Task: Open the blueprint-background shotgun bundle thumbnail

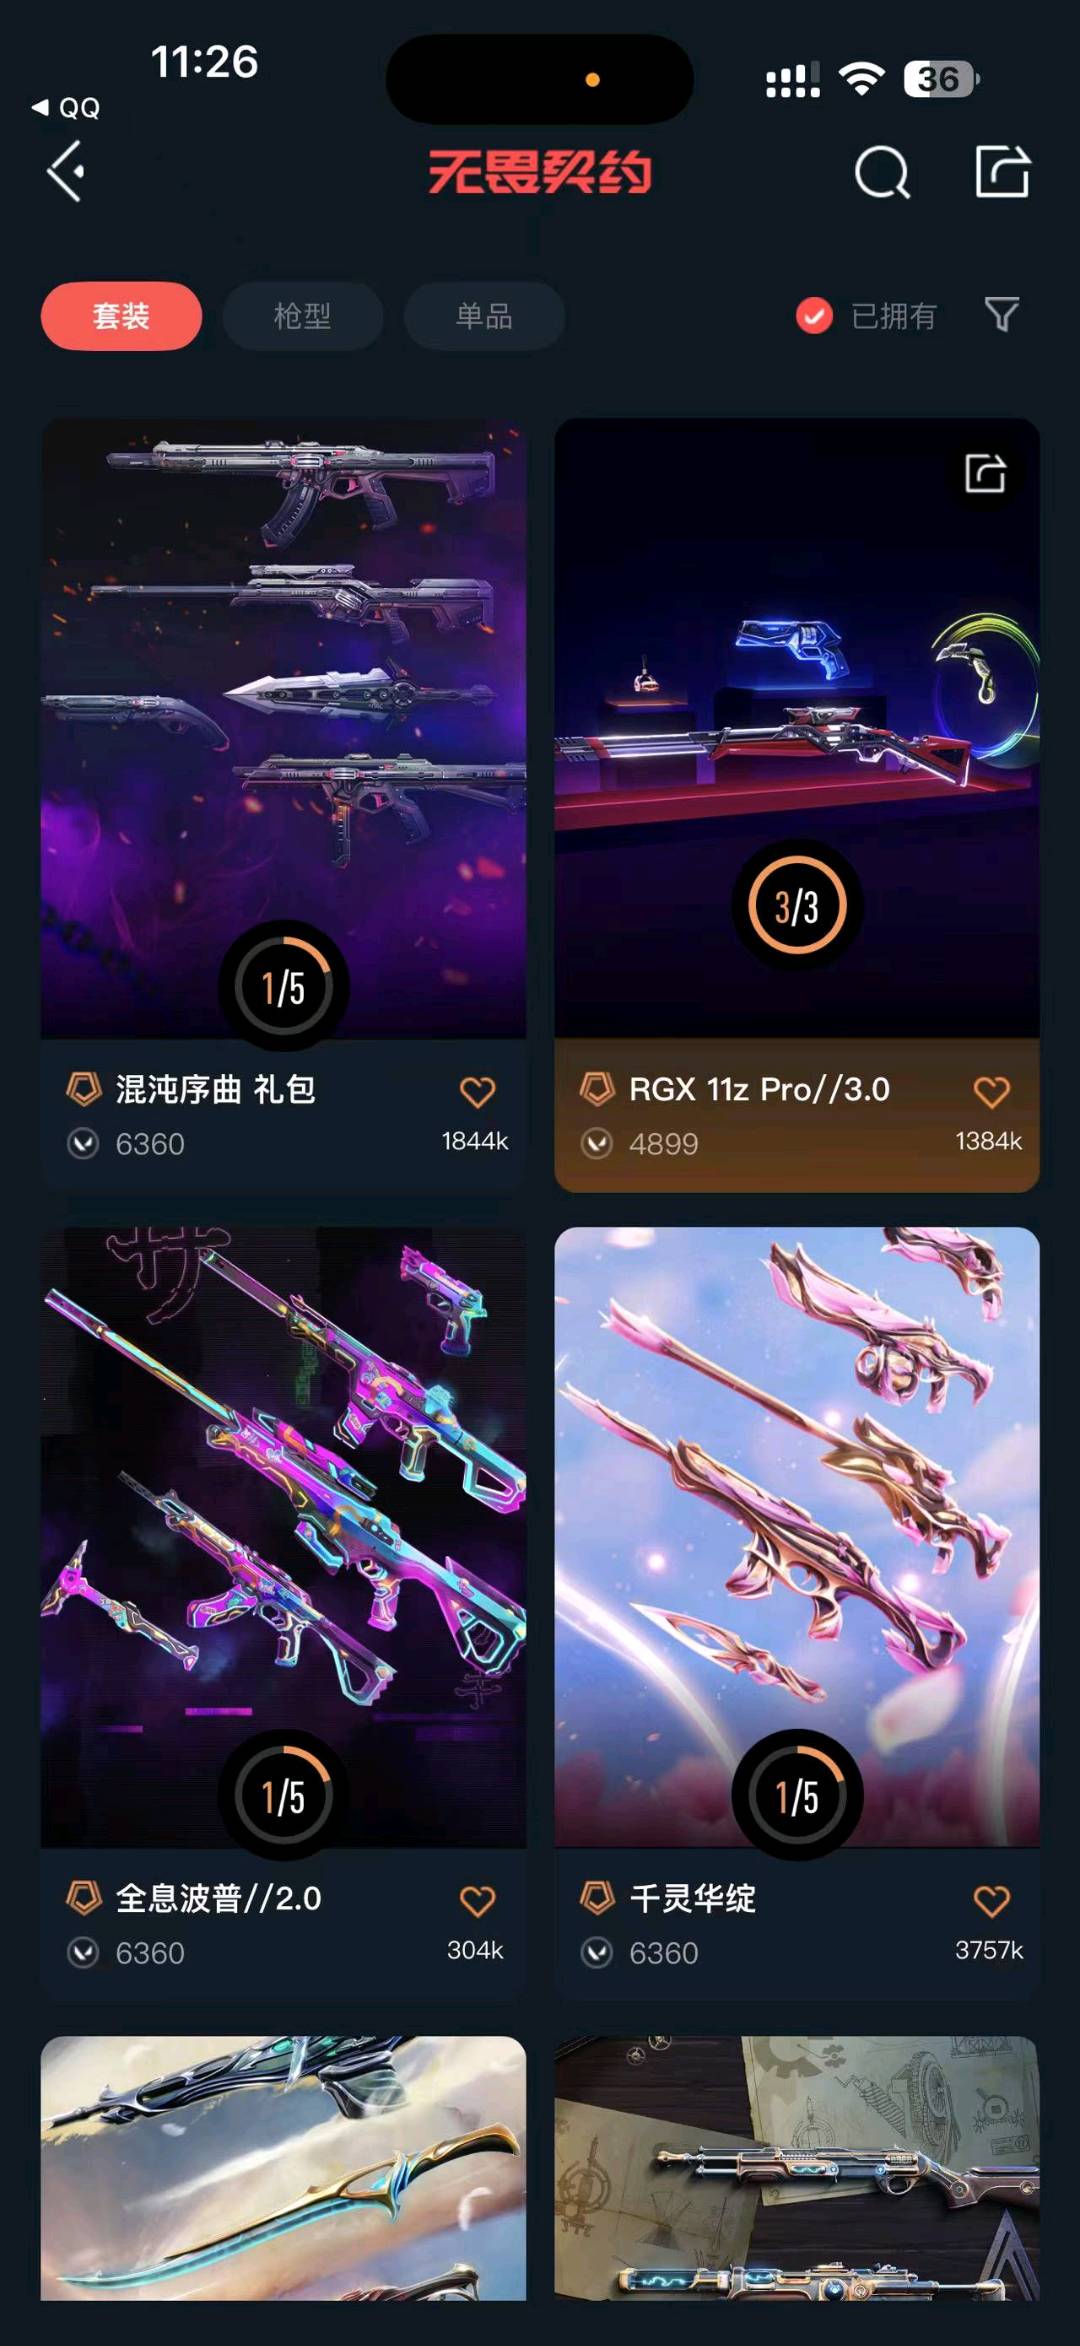Action: pos(797,2168)
